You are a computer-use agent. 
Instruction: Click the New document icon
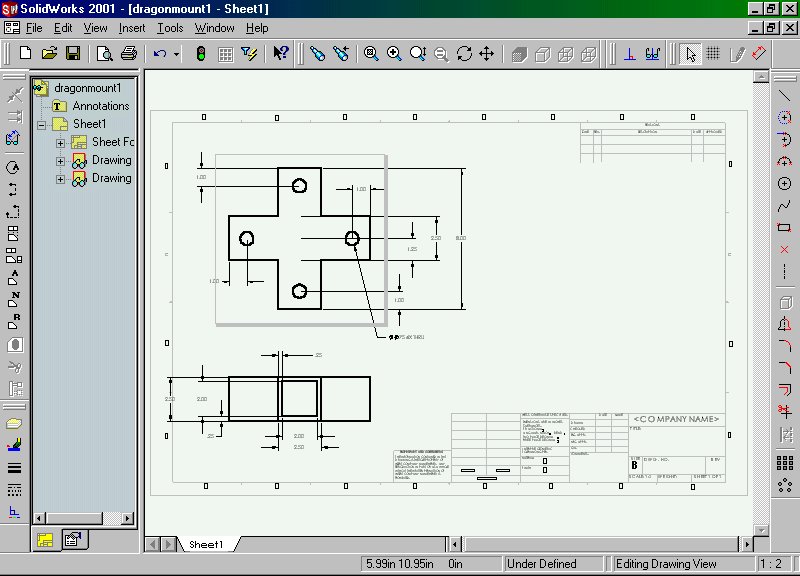[25, 53]
